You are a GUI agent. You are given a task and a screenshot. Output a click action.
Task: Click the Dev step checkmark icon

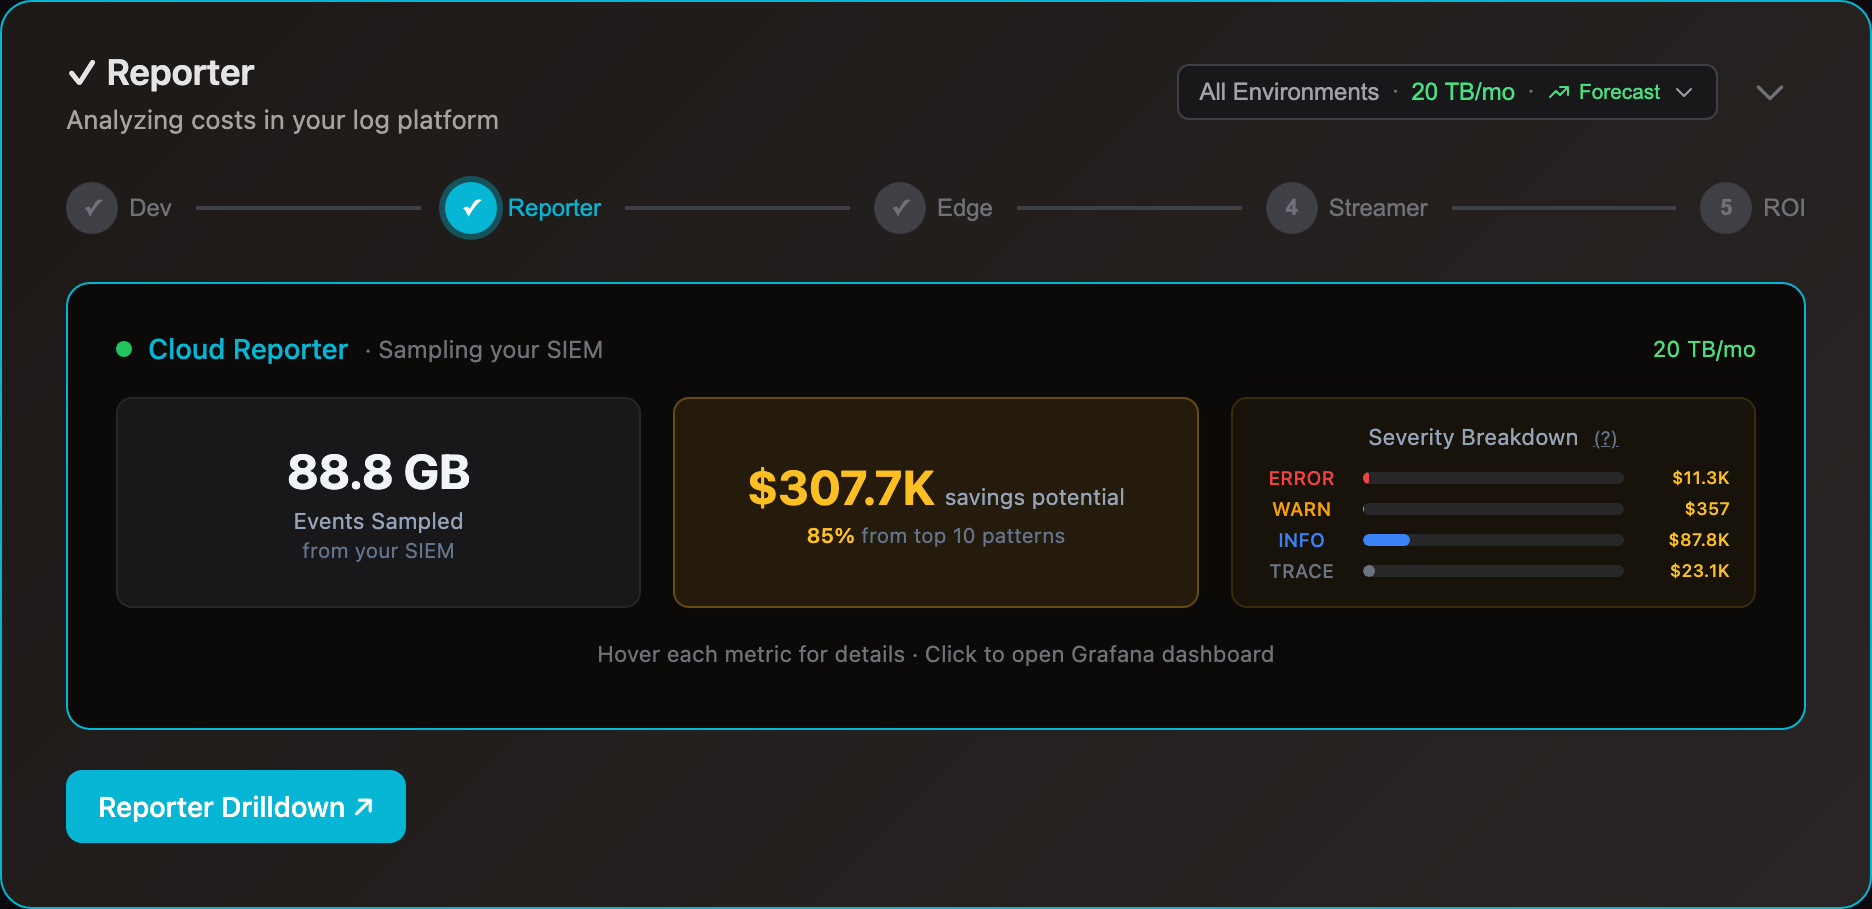pyautogui.click(x=91, y=208)
